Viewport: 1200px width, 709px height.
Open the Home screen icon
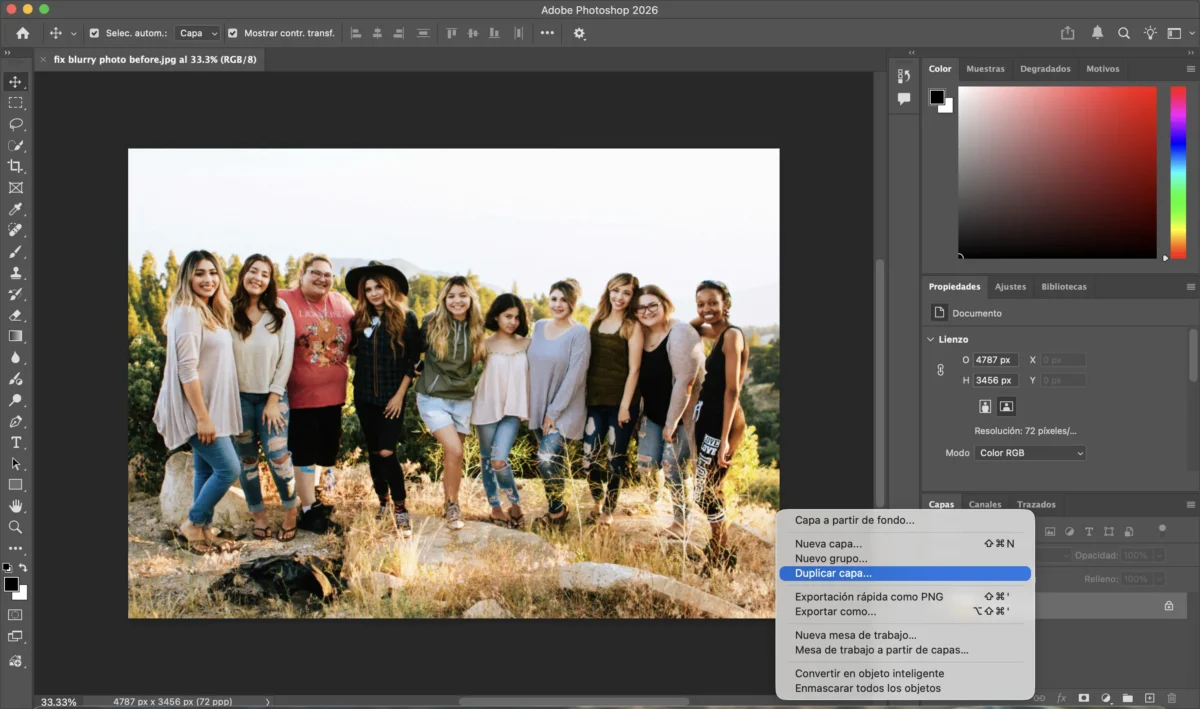[x=23, y=33]
